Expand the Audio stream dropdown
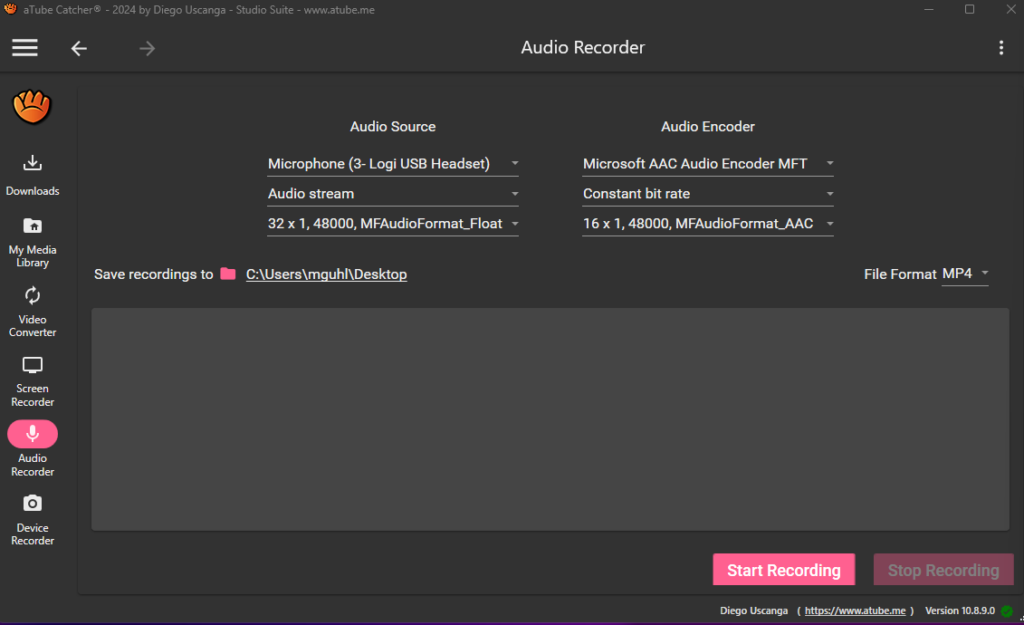The width and height of the screenshot is (1024, 625). pyautogui.click(x=392, y=194)
